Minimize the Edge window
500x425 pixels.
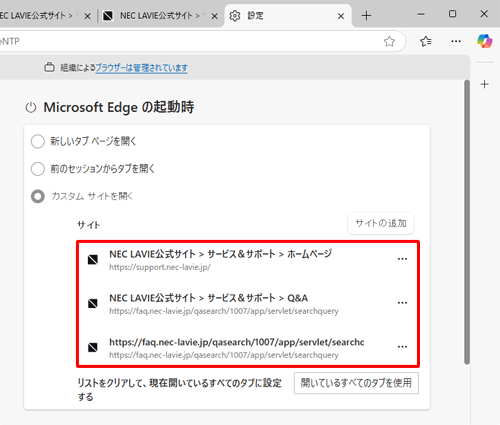(x=421, y=14)
